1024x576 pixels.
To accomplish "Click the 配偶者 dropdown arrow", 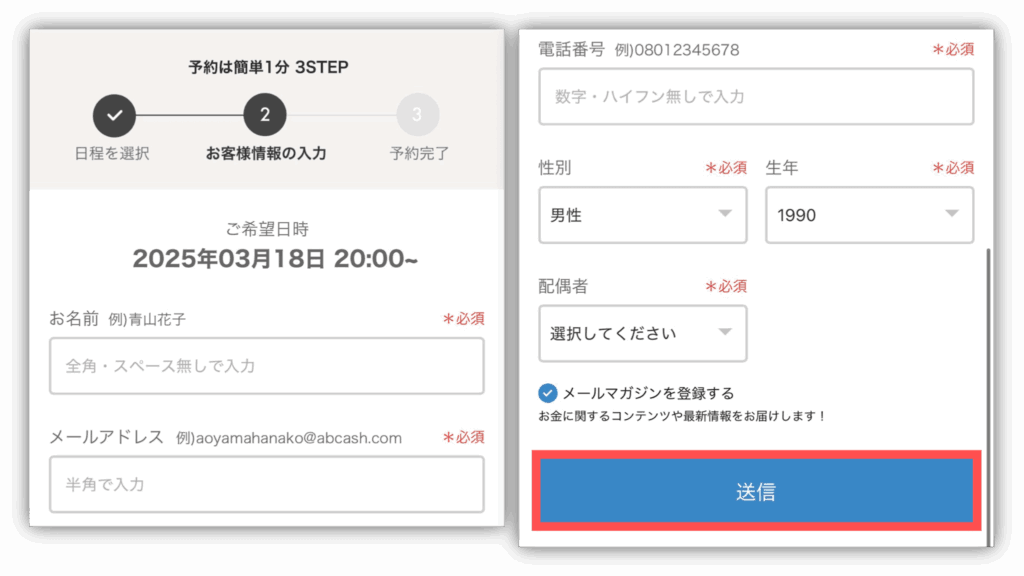I will coord(725,332).
